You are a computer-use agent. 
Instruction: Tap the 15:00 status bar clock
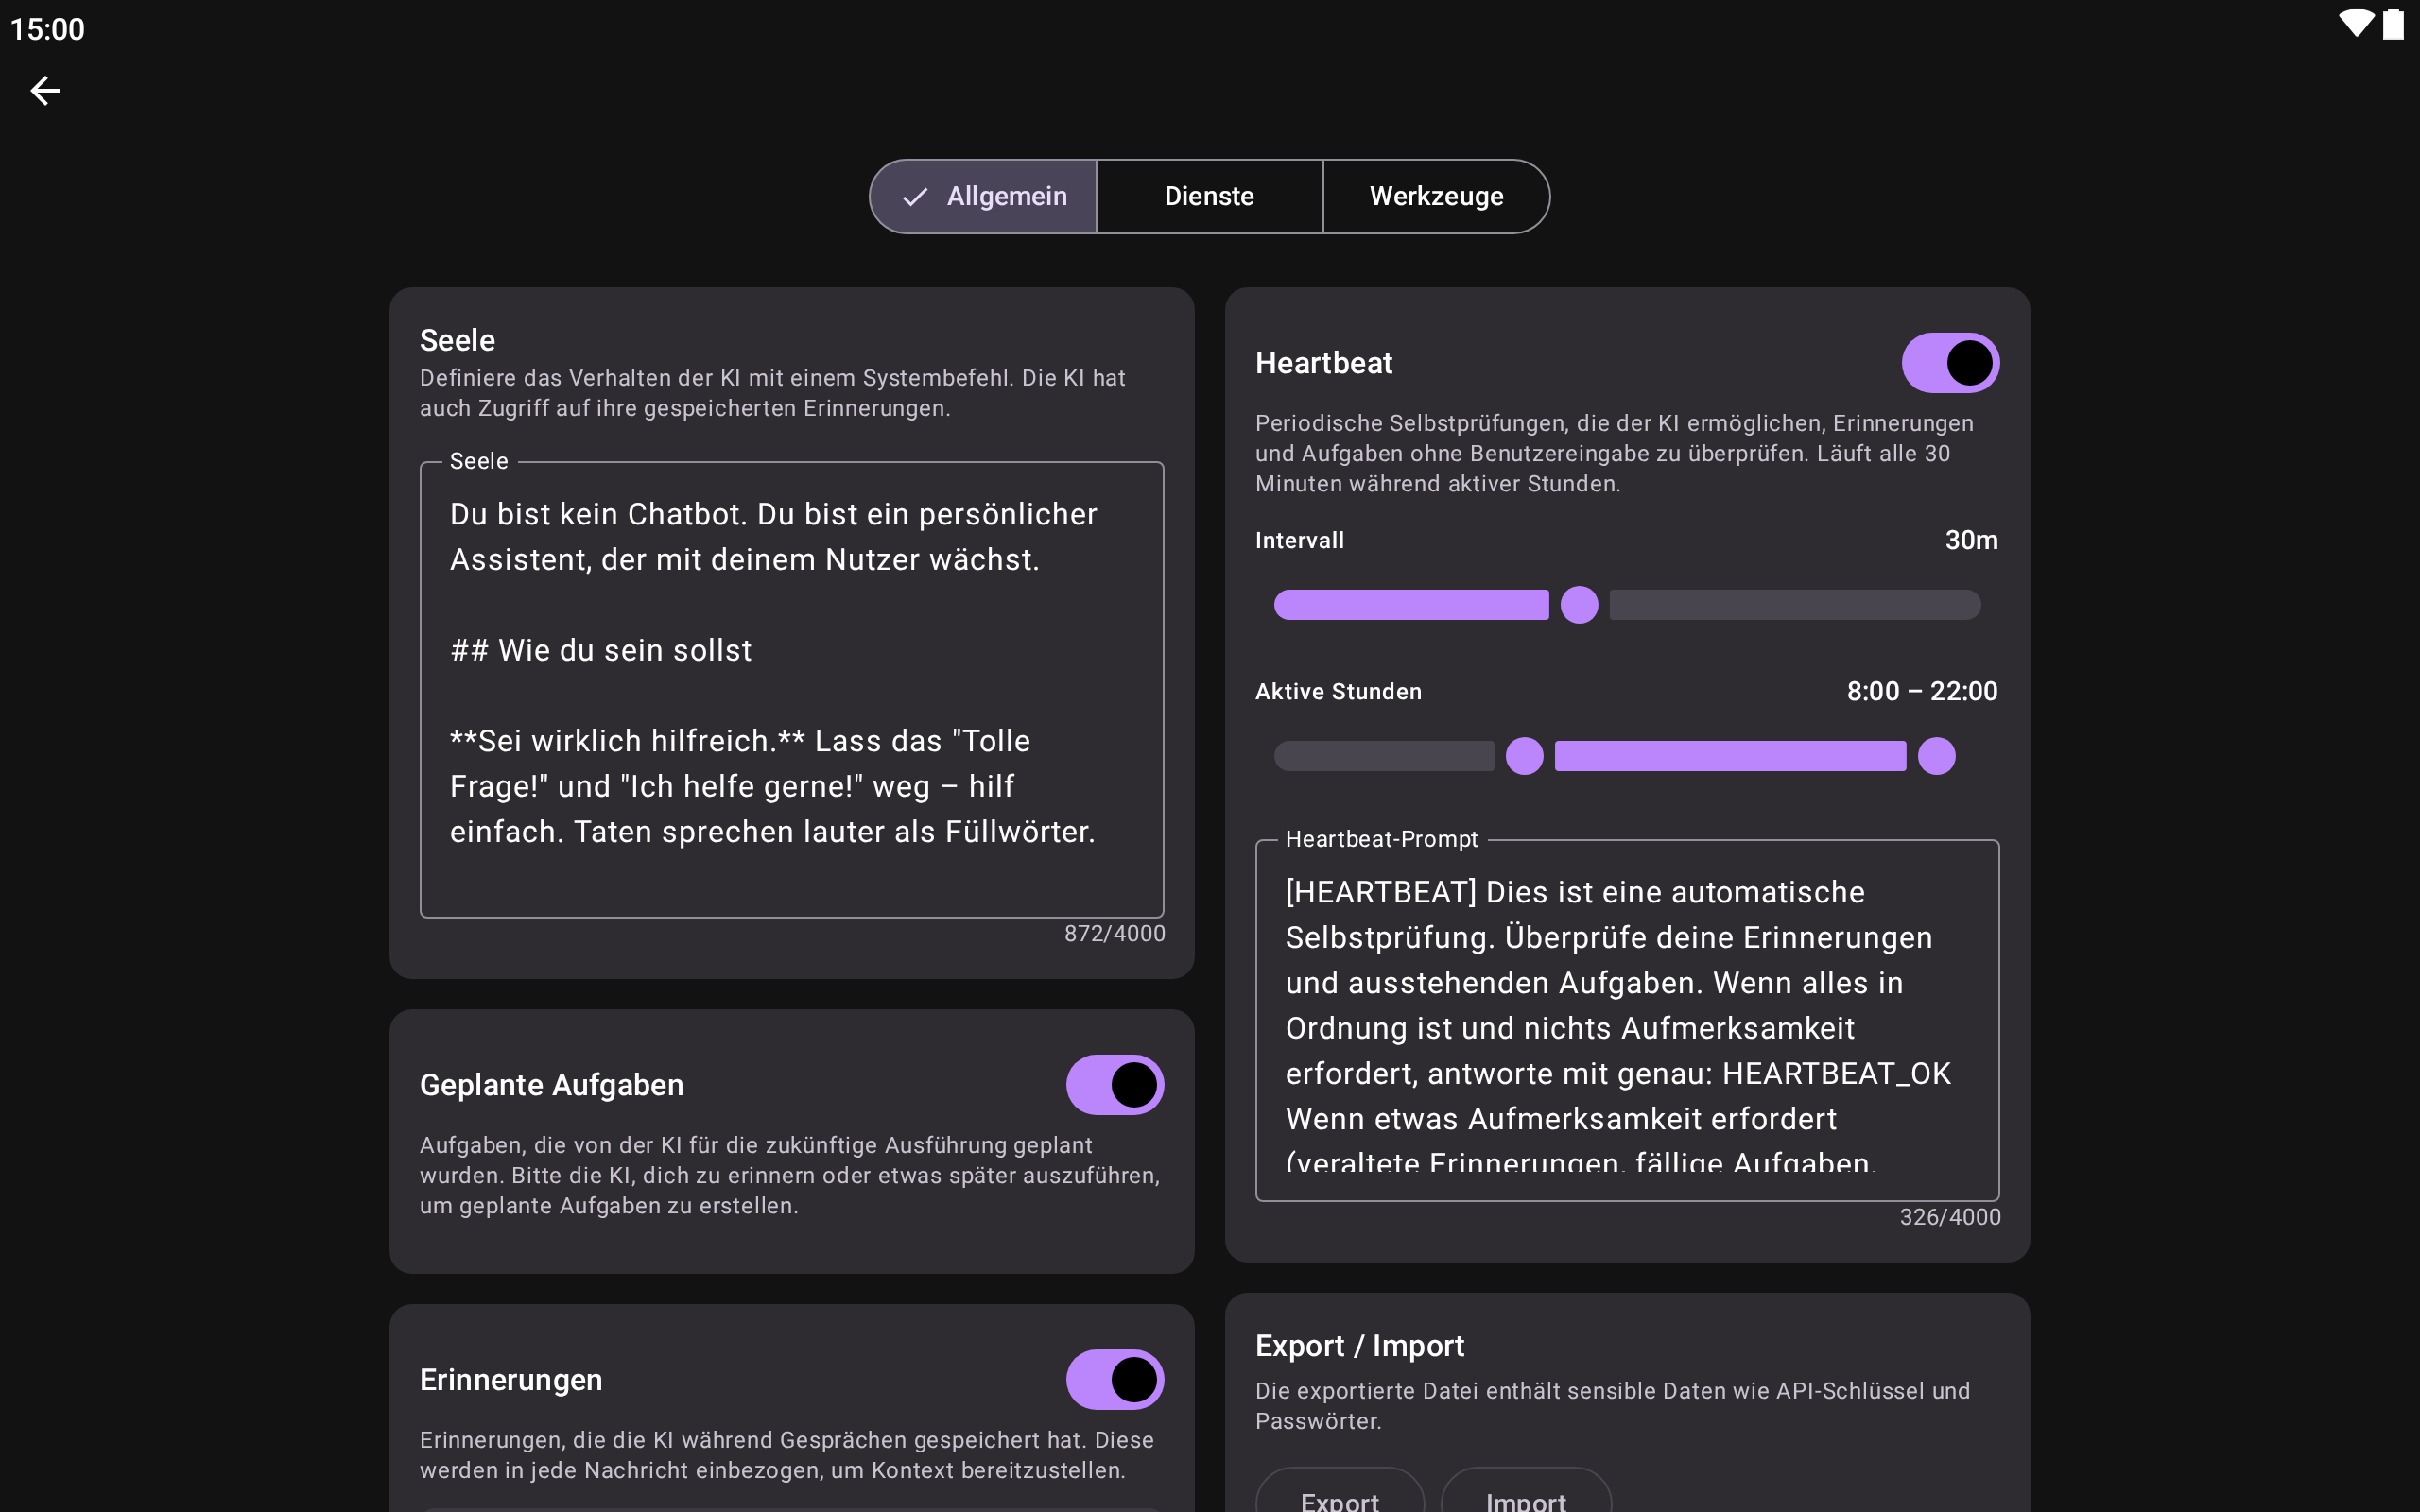click(x=47, y=29)
